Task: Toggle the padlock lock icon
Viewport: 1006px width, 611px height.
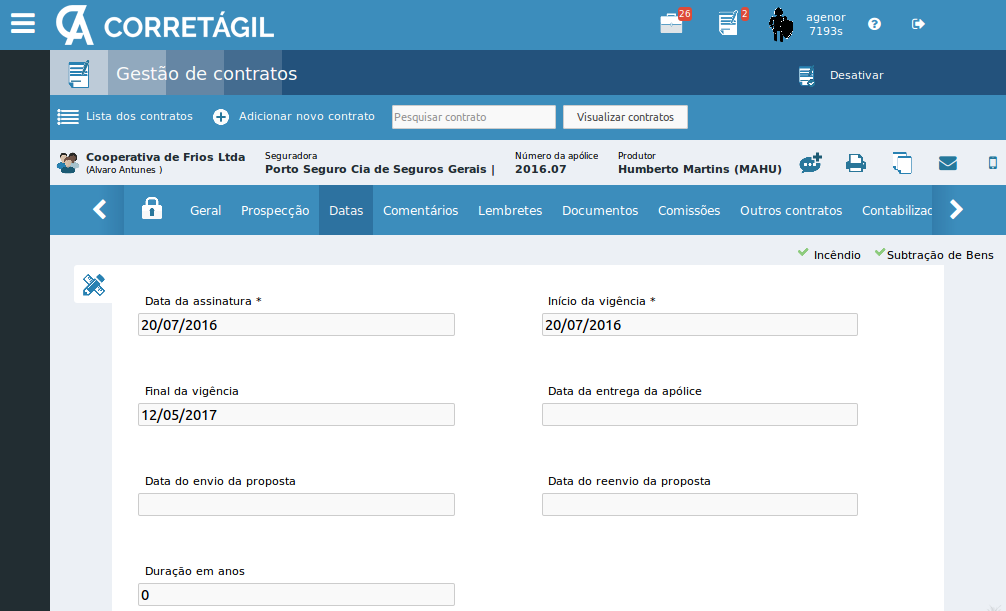Action: (151, 209)
